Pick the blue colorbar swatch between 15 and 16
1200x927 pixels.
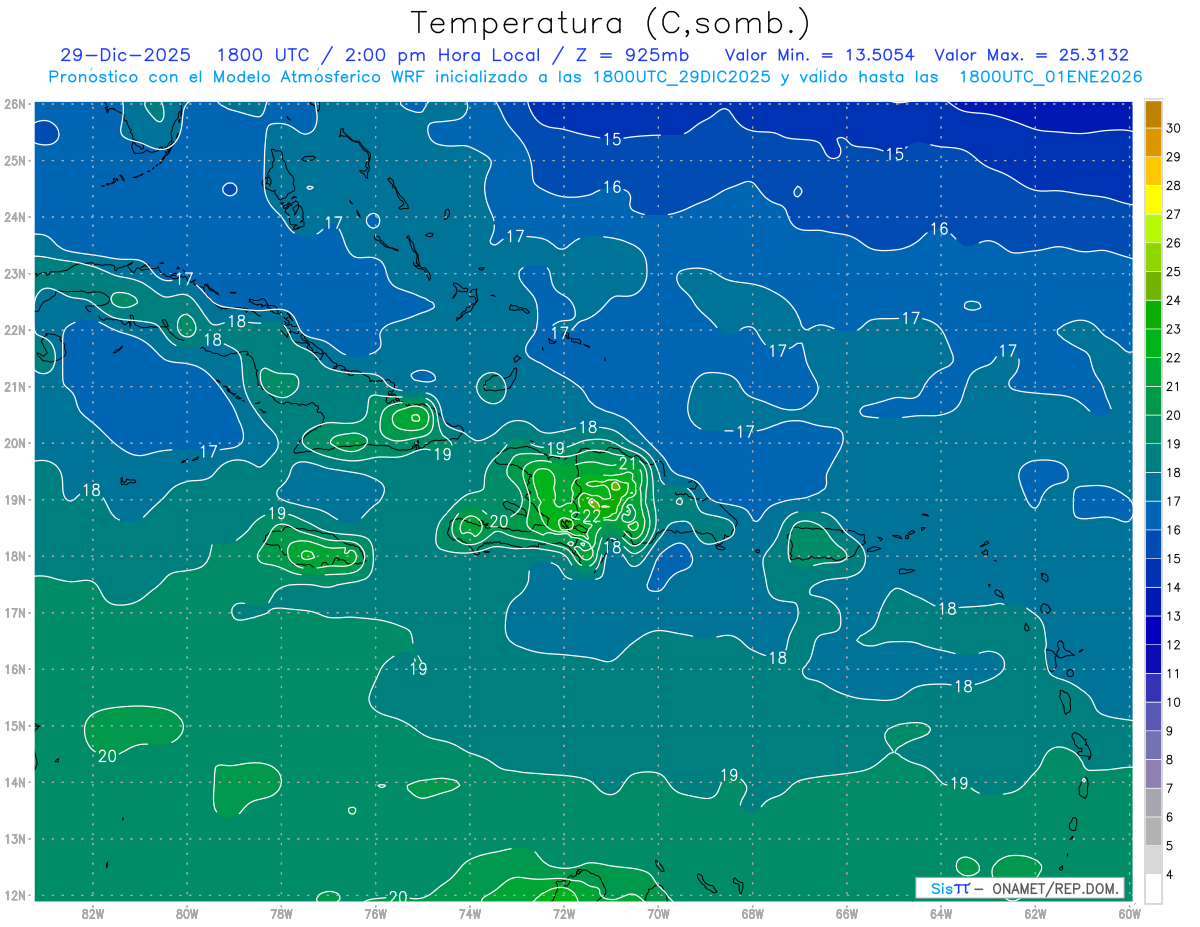(1153, 544)
